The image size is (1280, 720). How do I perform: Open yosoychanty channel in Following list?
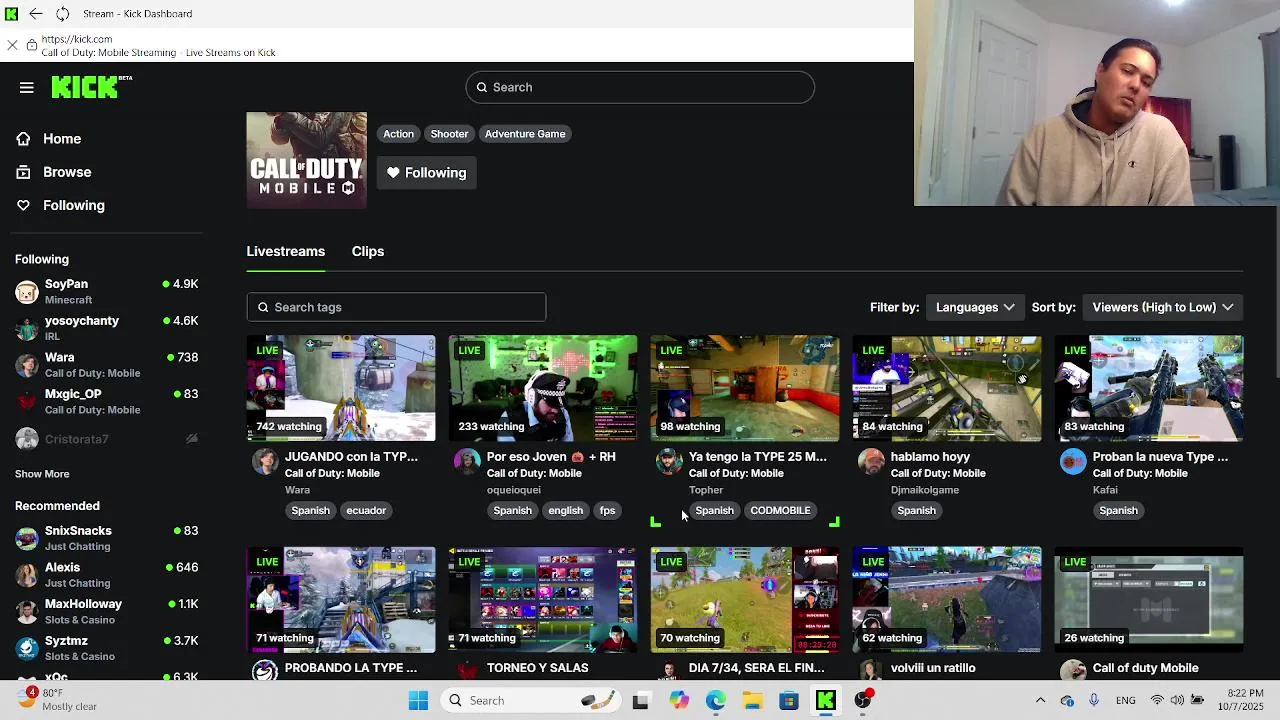pyautogui.click(x=106, y=328)
